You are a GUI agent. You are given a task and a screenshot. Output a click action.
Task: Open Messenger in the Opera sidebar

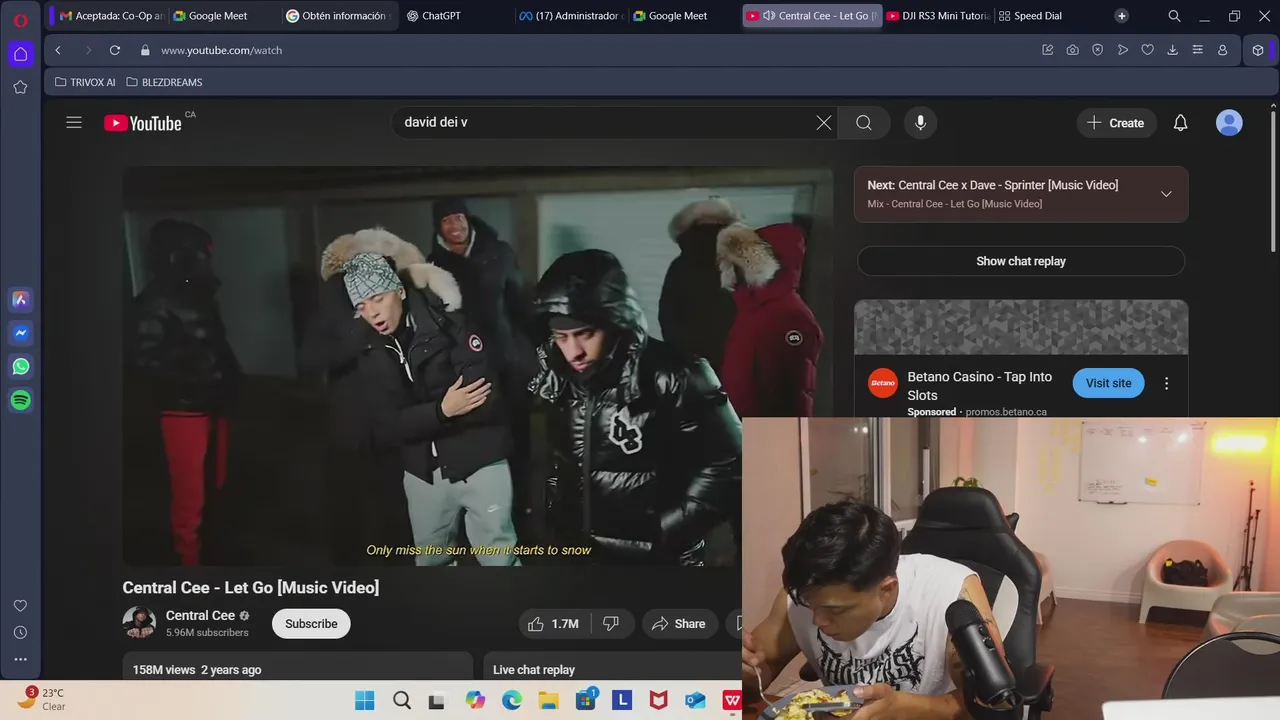tap(20, 333)
